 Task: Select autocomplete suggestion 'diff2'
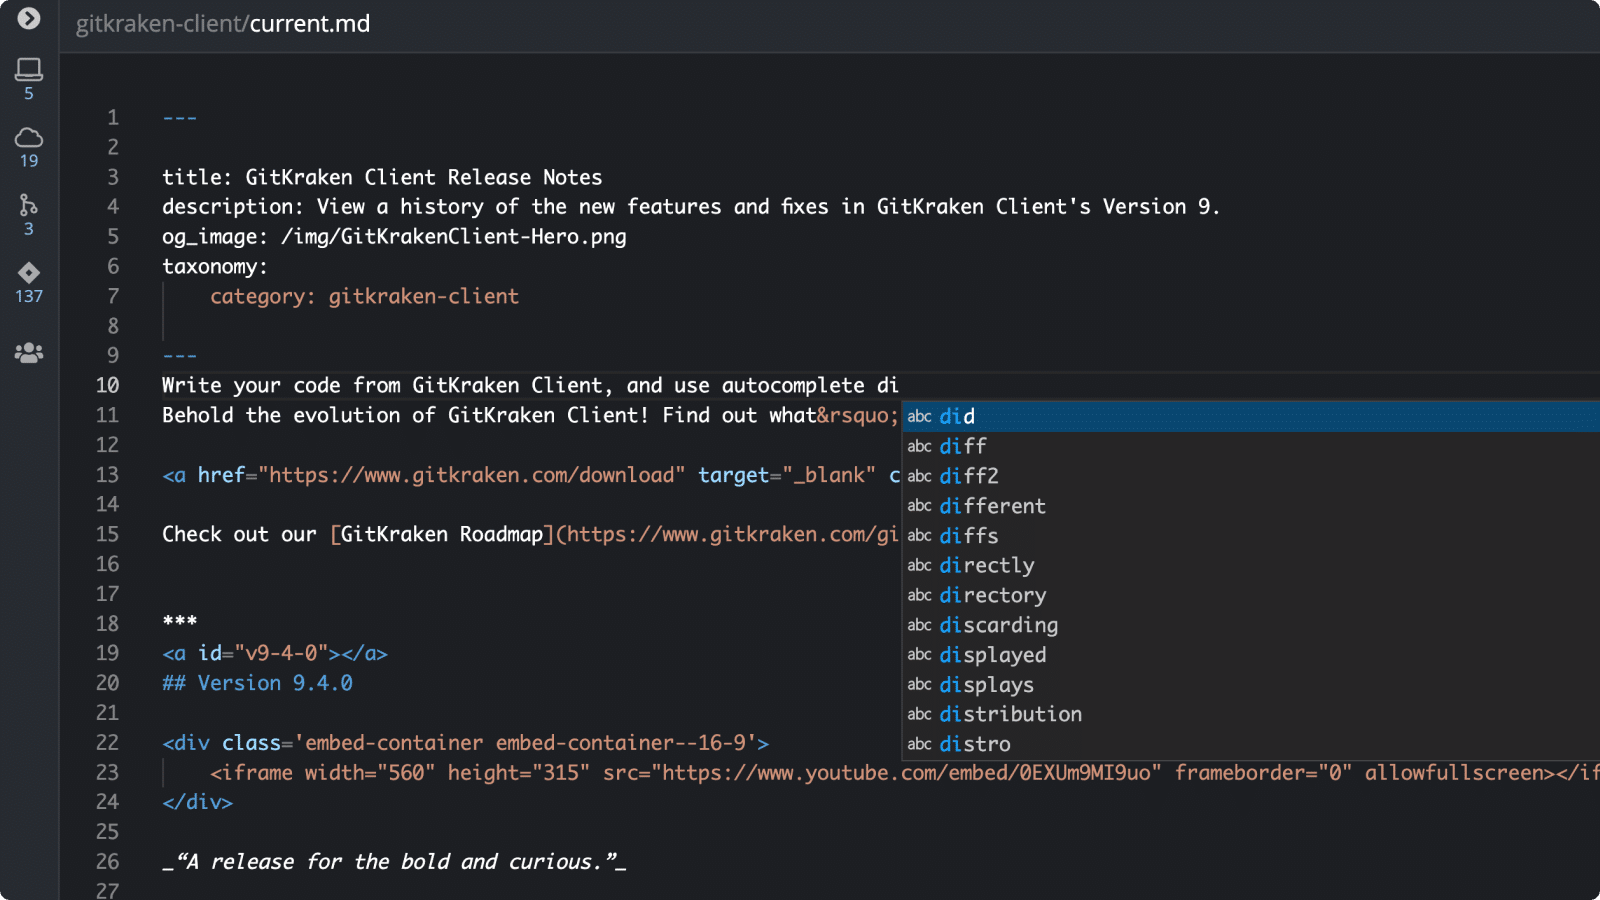tap(1251, 476)
